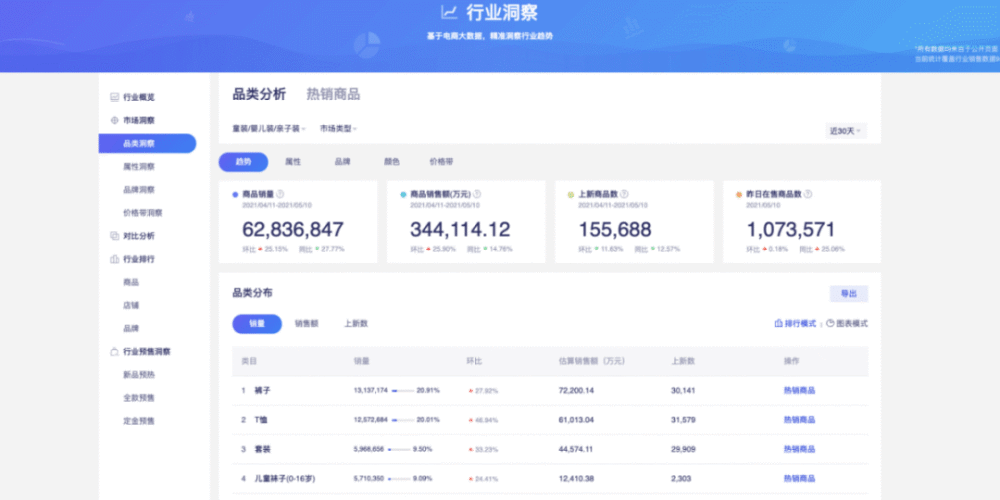Select the 属性 pill tab
Screen dimensions: 1000x500
pyautogui.click(x=293, y=162)
